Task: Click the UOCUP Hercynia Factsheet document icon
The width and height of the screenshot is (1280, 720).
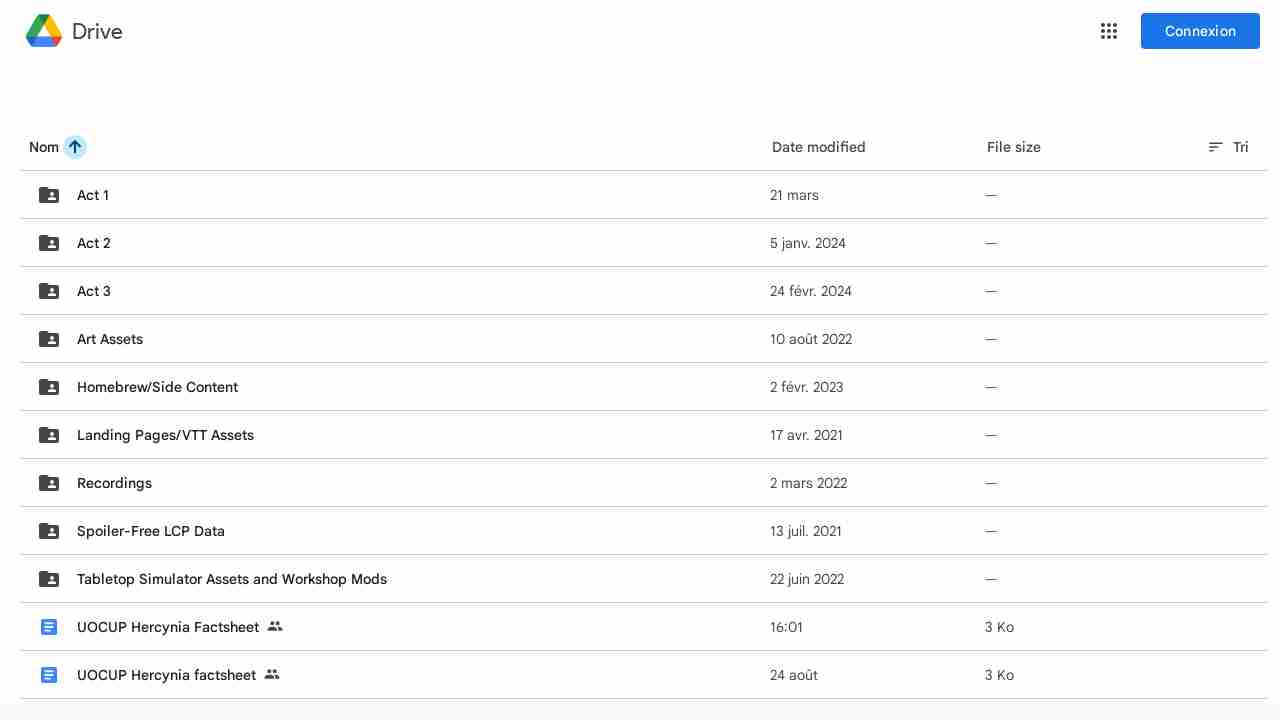Action: pyautogui.click(x=49, y=627)
